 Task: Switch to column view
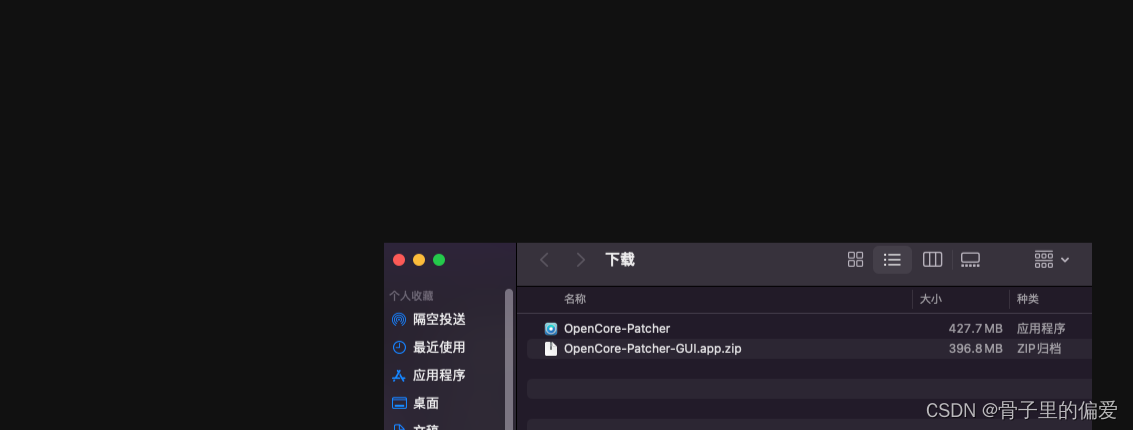pos(933,259)
